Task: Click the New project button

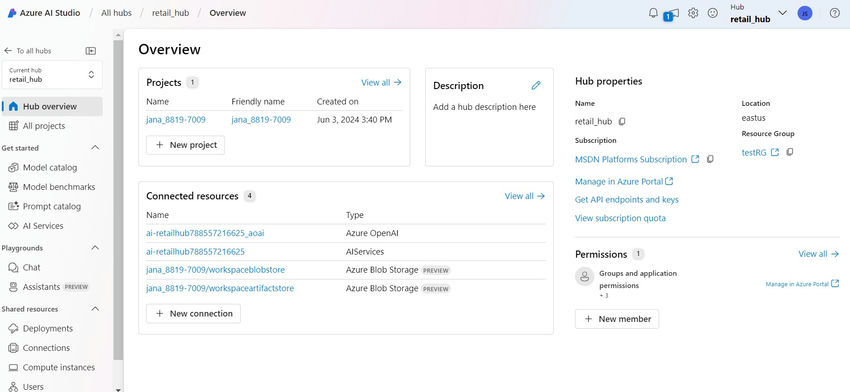Action: [185, 145]
